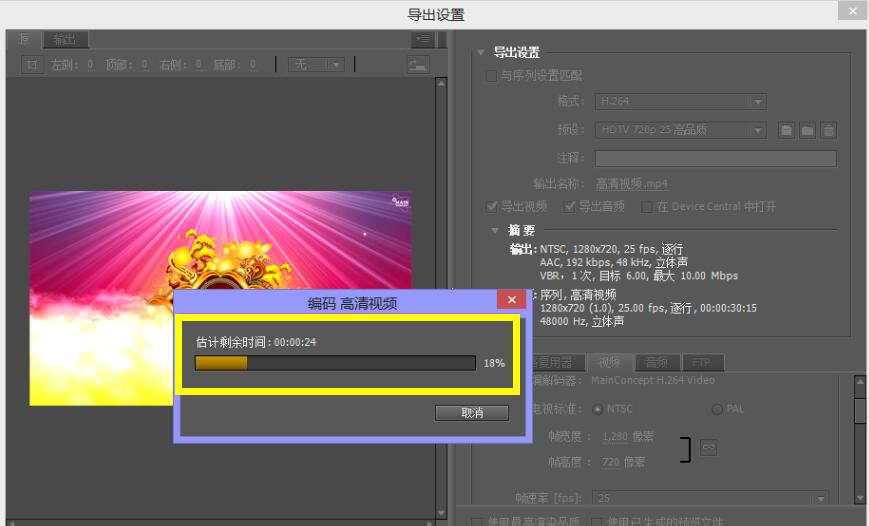Click the output name 高清视频.mp4 link
This screenshot has width=869, height=526.
click(631, 184)
